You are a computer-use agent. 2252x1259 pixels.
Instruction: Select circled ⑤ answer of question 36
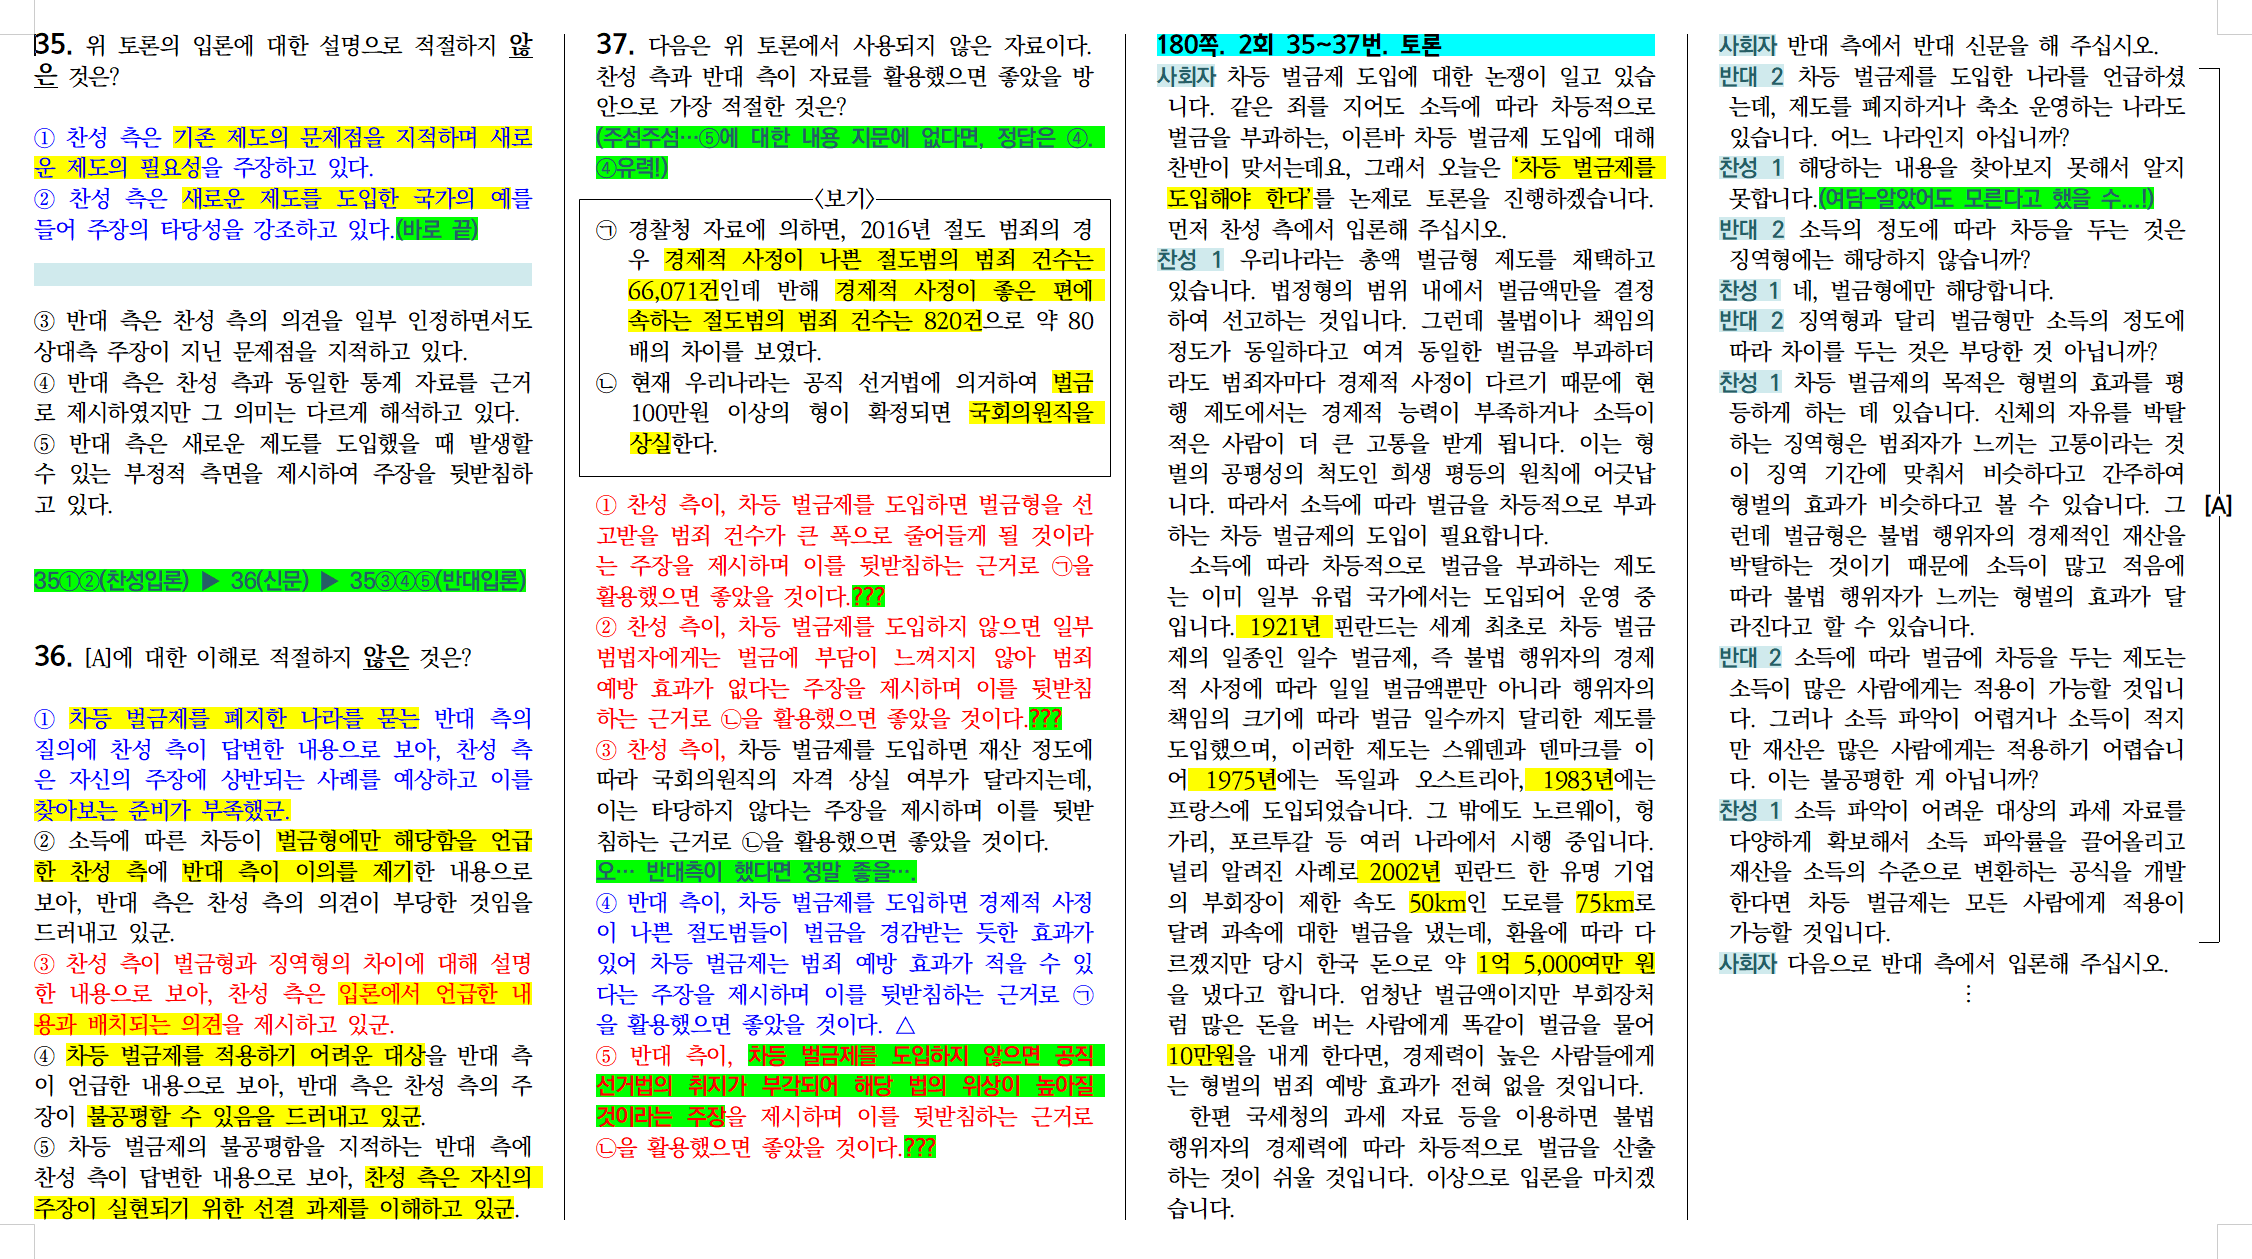(x=45, y=1147)
